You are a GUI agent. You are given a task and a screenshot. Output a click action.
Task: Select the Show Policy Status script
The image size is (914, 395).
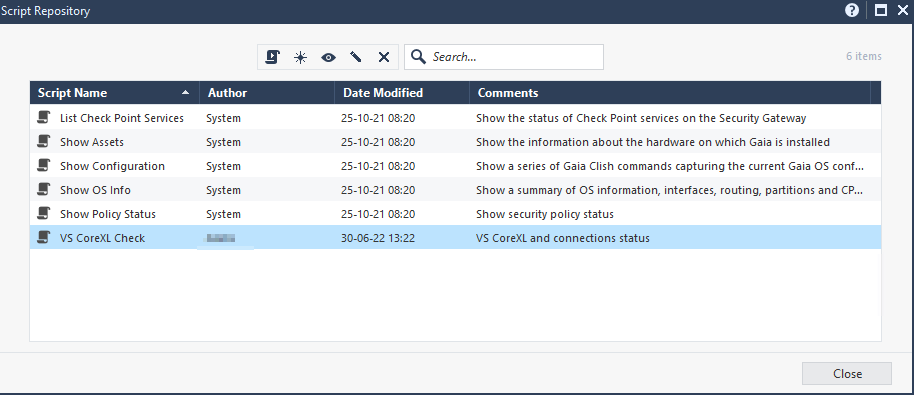[455, 214]
